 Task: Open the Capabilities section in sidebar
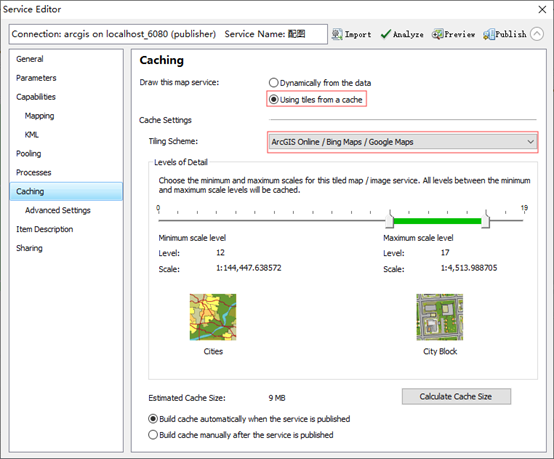36,97
